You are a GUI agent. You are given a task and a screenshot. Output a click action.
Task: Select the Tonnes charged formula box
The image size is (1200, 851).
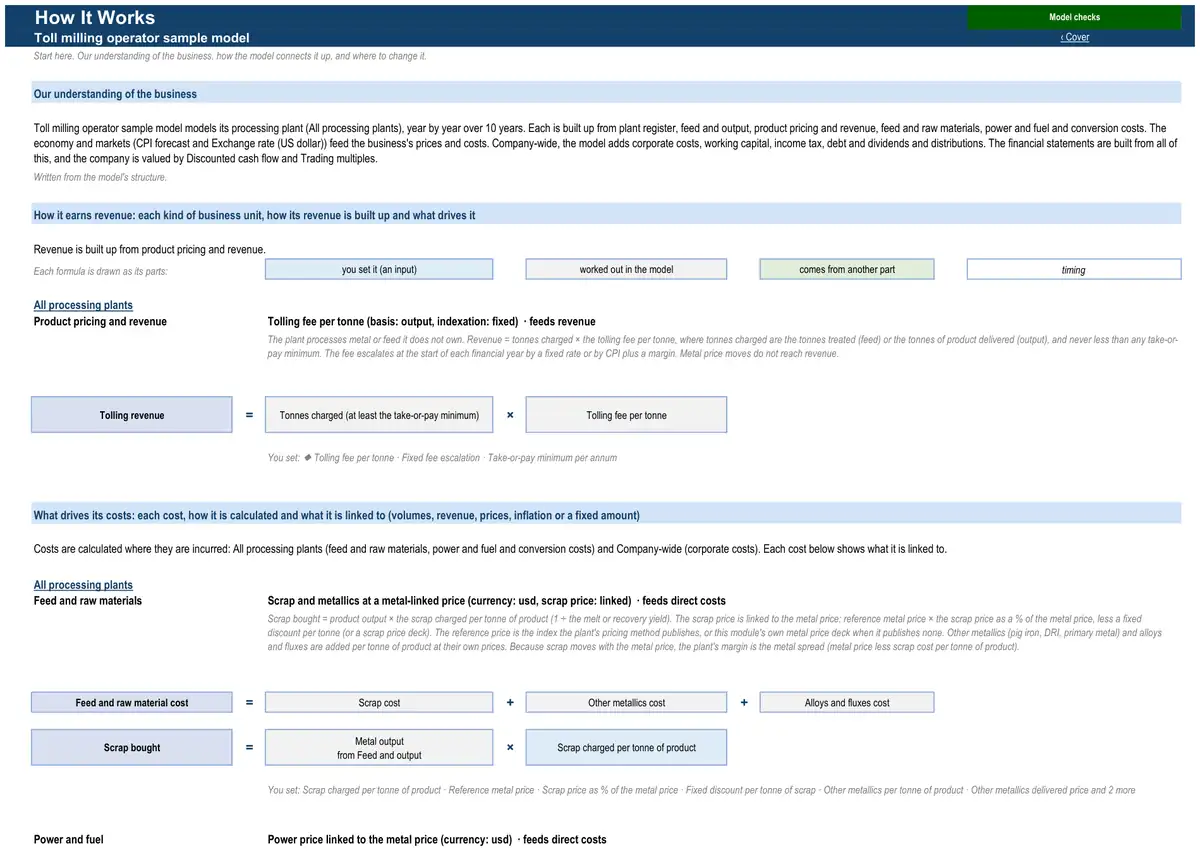379,415
